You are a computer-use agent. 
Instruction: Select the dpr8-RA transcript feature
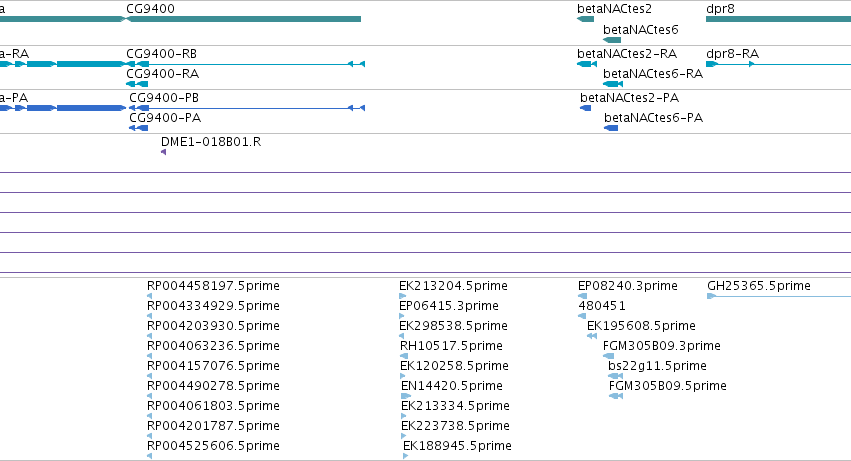[778, 64]
